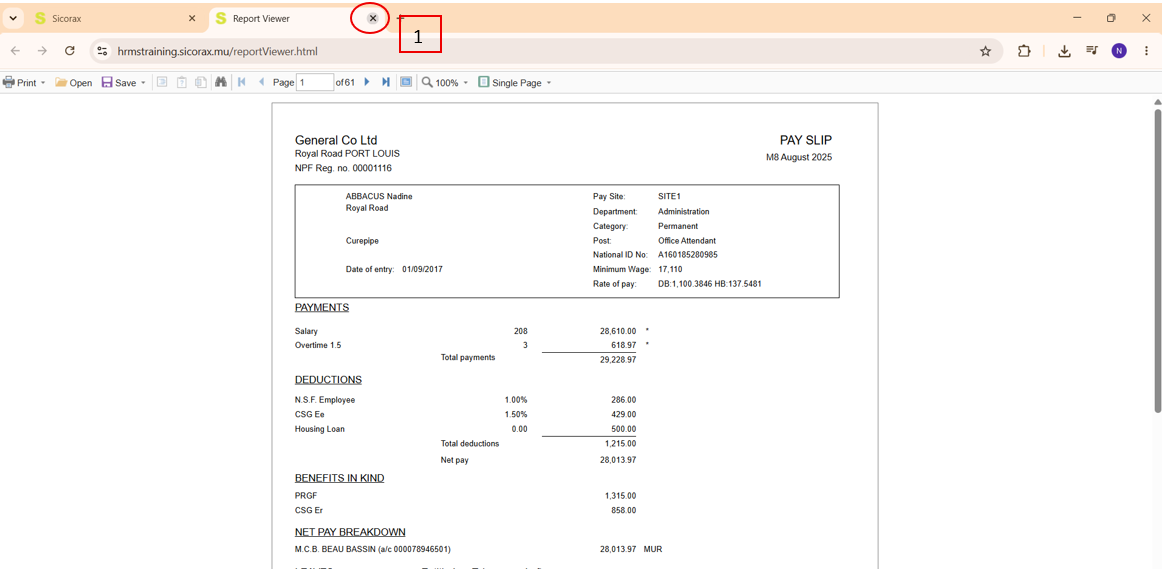Screen dimensions: 1163x578
Task: Click the Save floppy disk button
Action: click(x=119, y=82)
